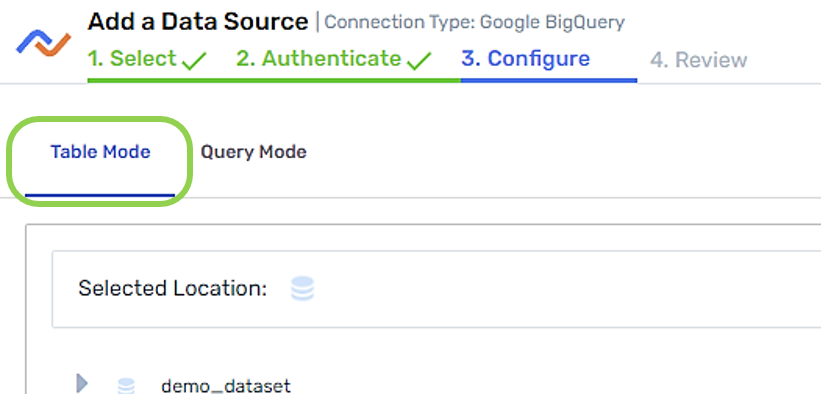The height and width of the screenshot is (394, 821).
Task: Return to step 2. Authenticate
Action: (x=318, y=59)
